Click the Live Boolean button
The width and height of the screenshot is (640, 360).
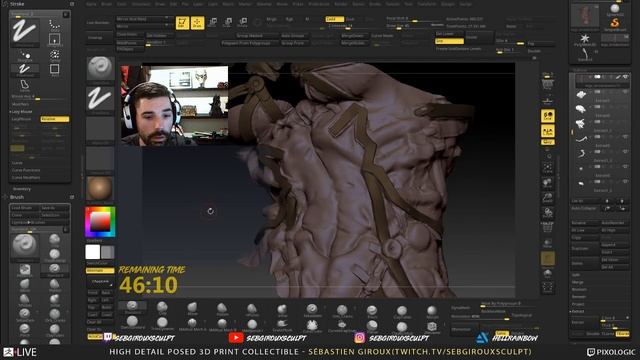pyautogui.click(x=98, y=23)
